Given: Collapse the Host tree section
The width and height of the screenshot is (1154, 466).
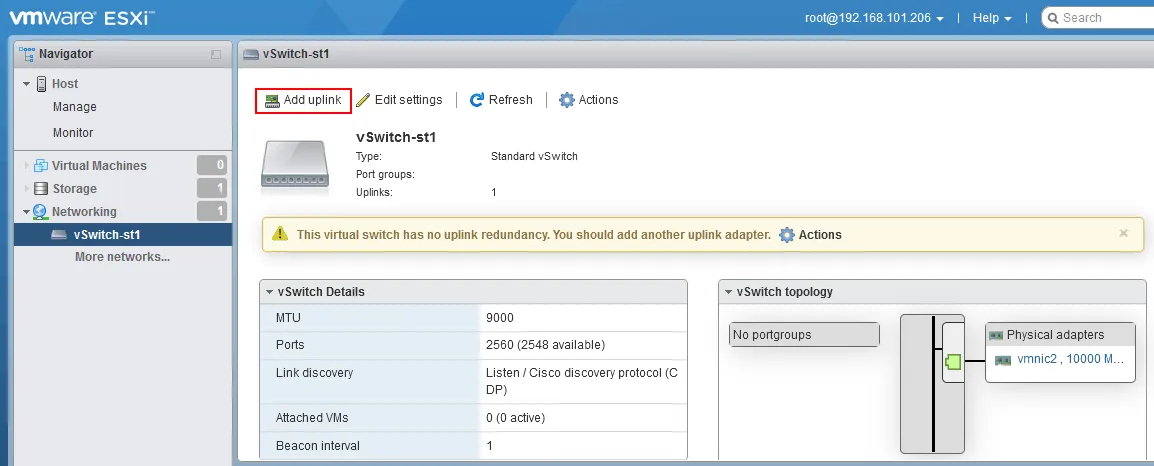Looking at the screenshot, I should [27, 84].
